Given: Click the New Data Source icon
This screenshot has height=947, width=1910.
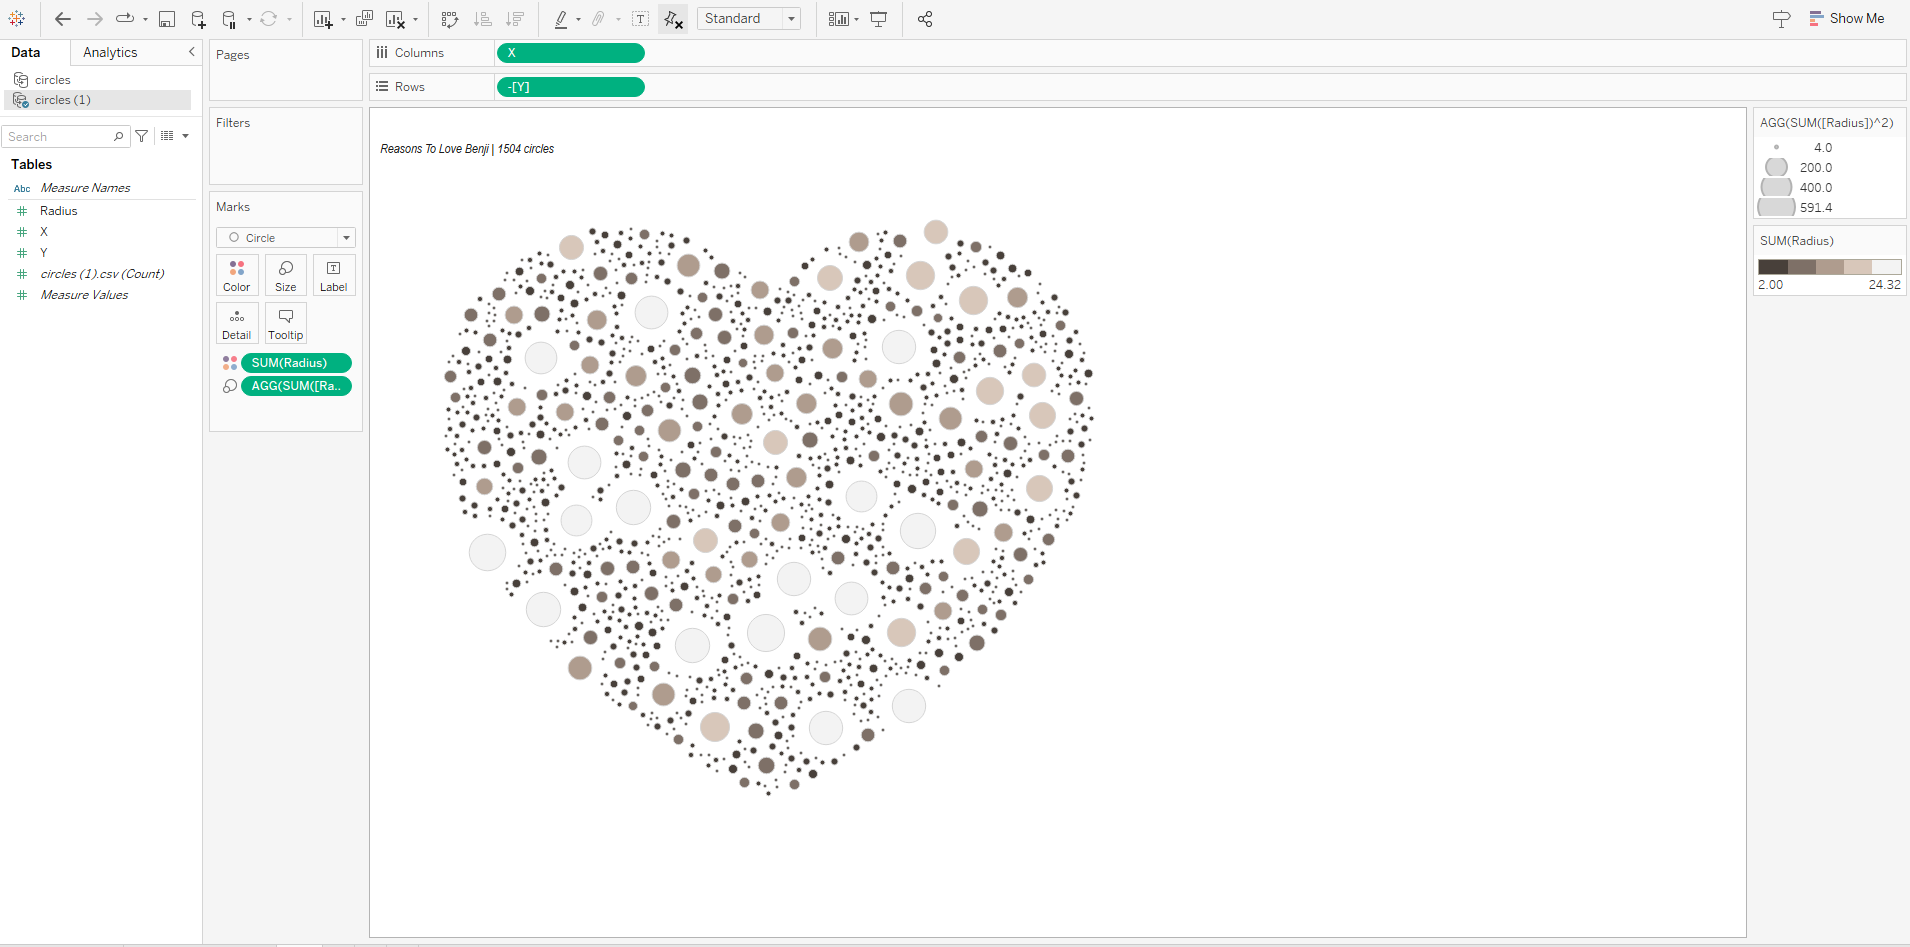Looking at the screenshot, I should [198, 19].
